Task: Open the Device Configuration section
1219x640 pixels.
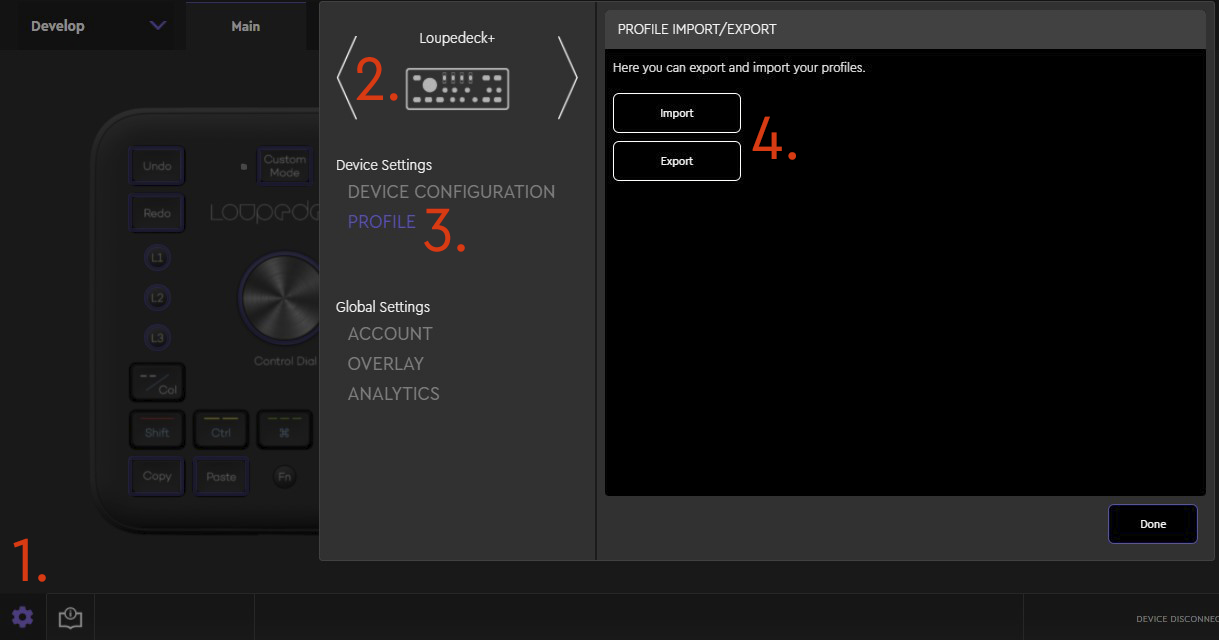Action: coord(451,192)
